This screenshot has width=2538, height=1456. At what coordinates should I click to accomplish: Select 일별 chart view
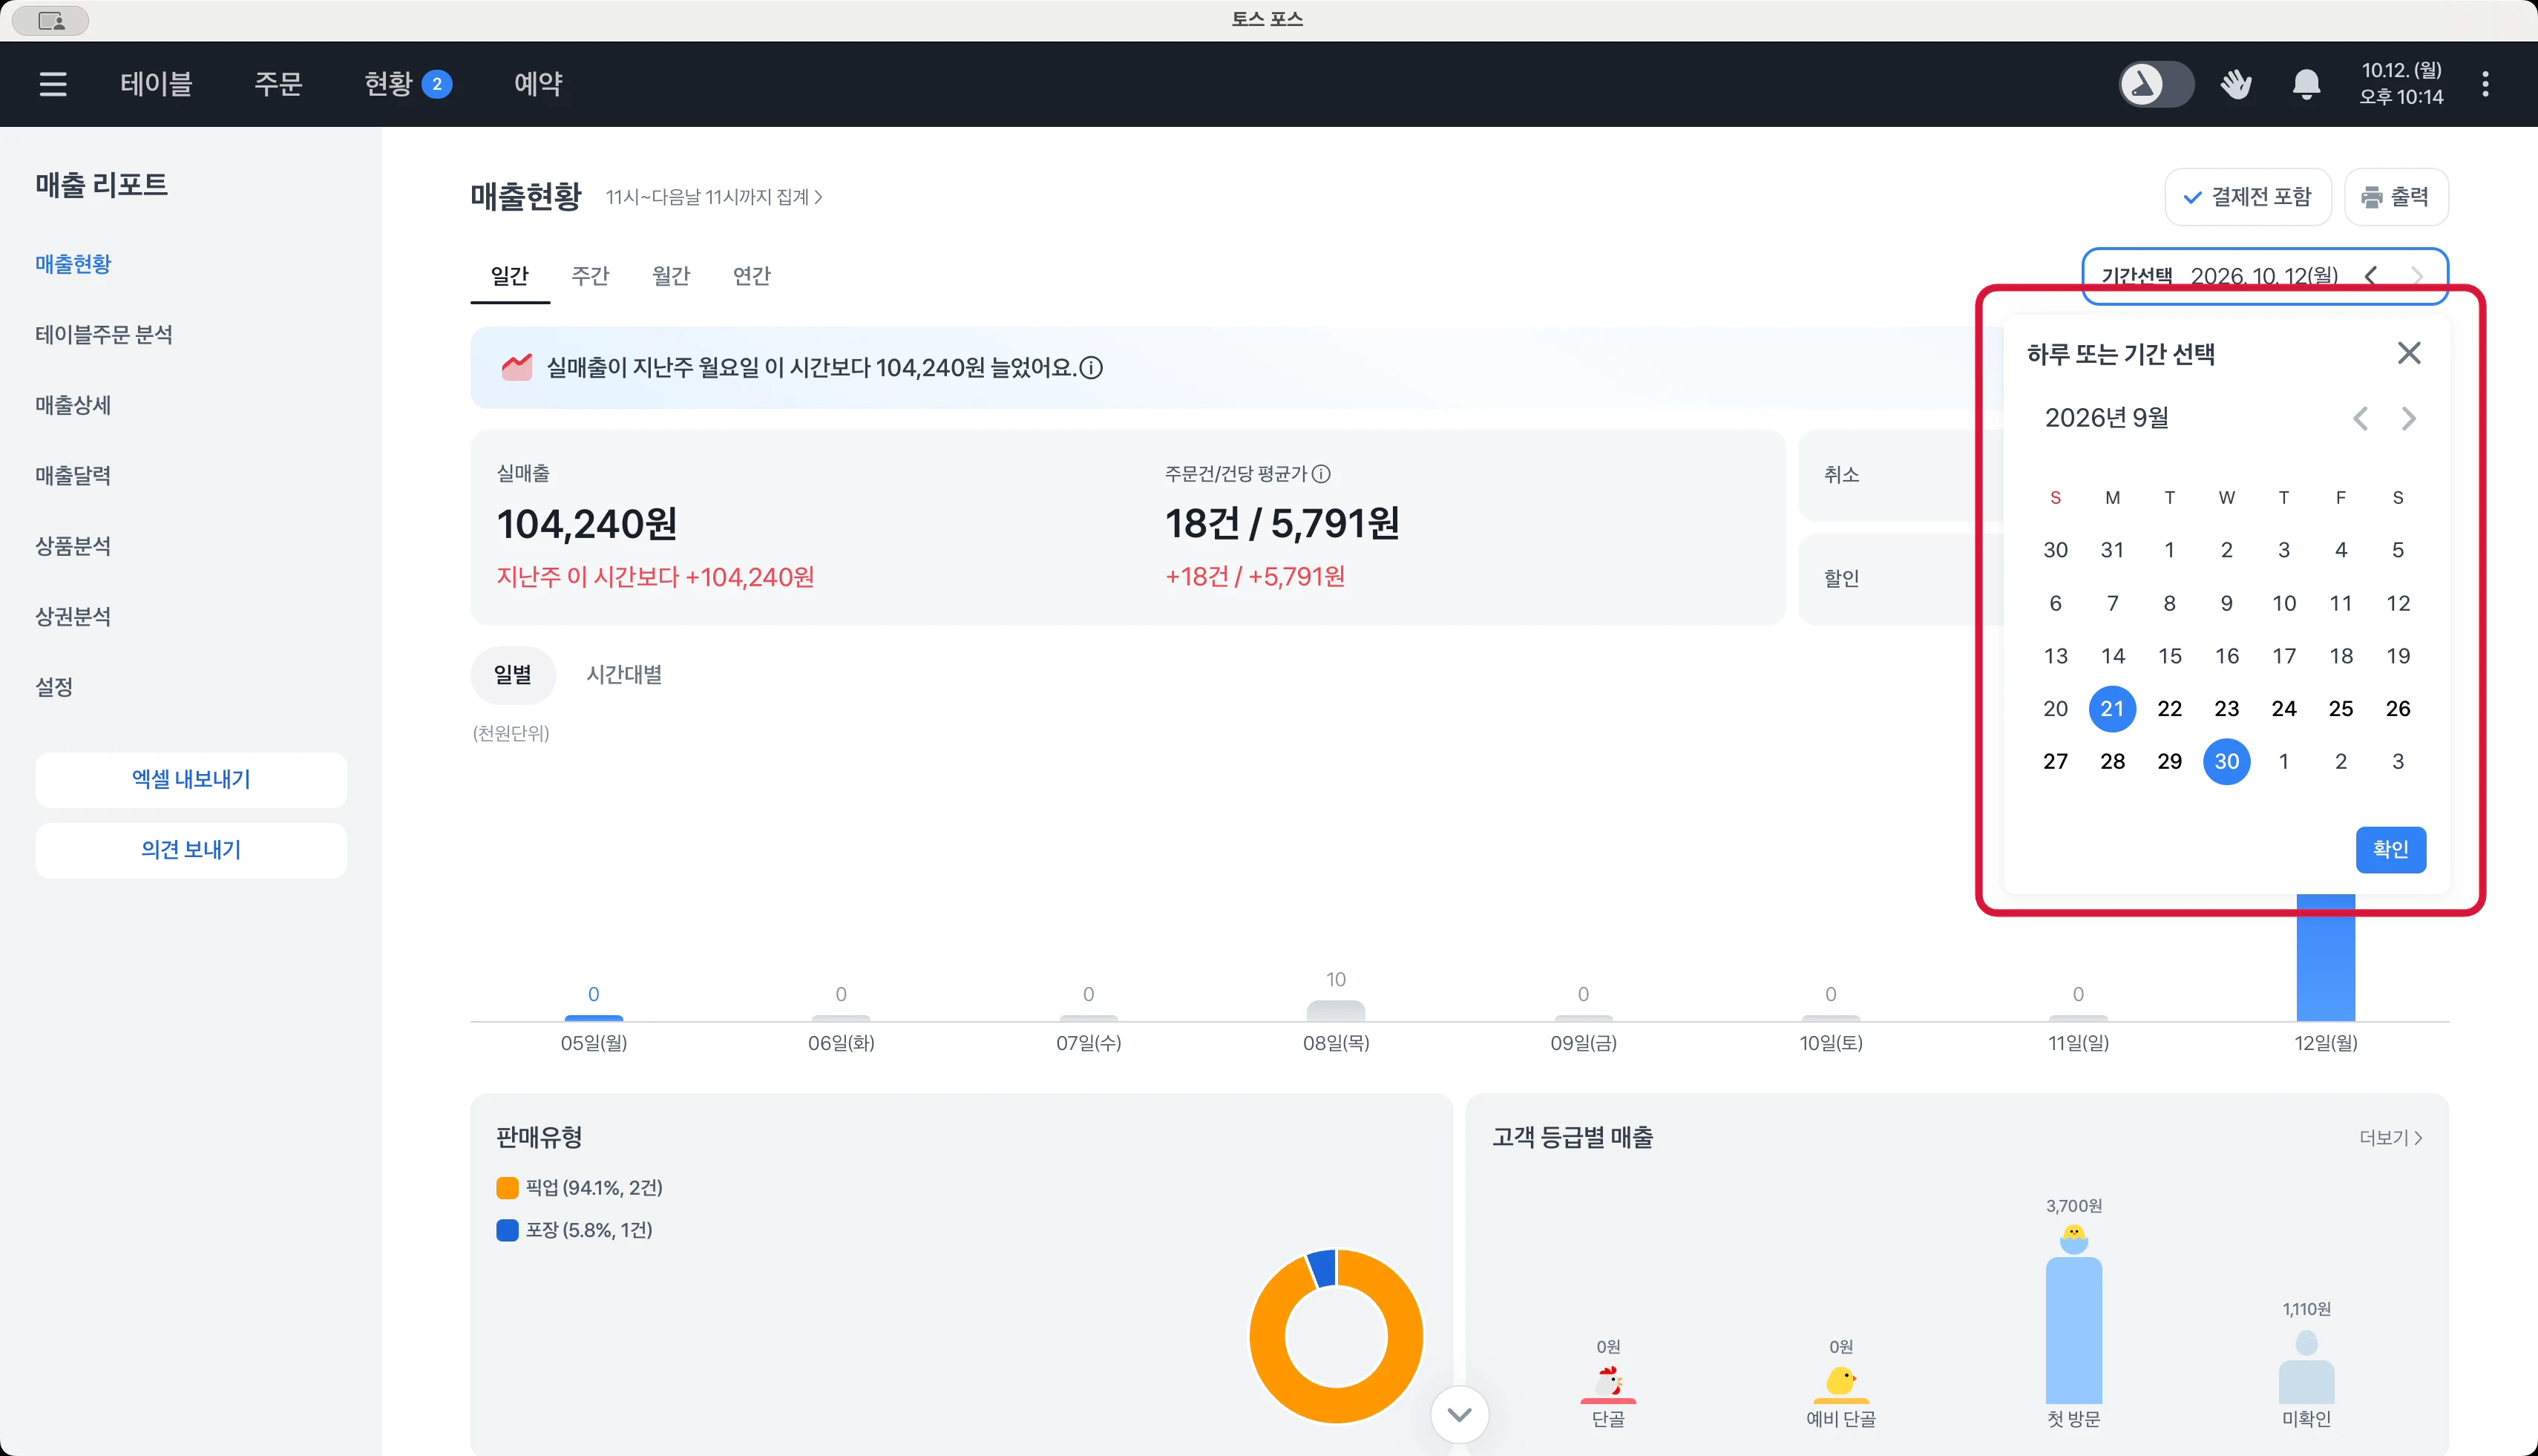pyautogui.click(x=513, y=675)
